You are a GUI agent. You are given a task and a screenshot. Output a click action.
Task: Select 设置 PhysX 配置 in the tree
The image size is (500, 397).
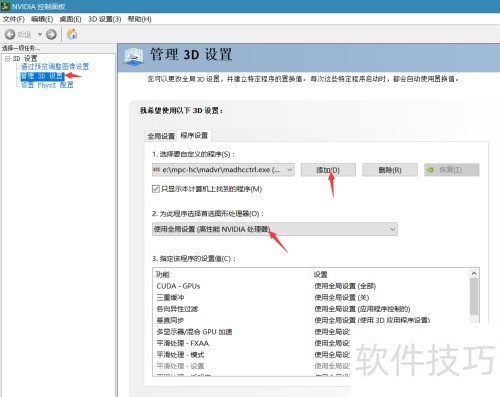[47, 85]
